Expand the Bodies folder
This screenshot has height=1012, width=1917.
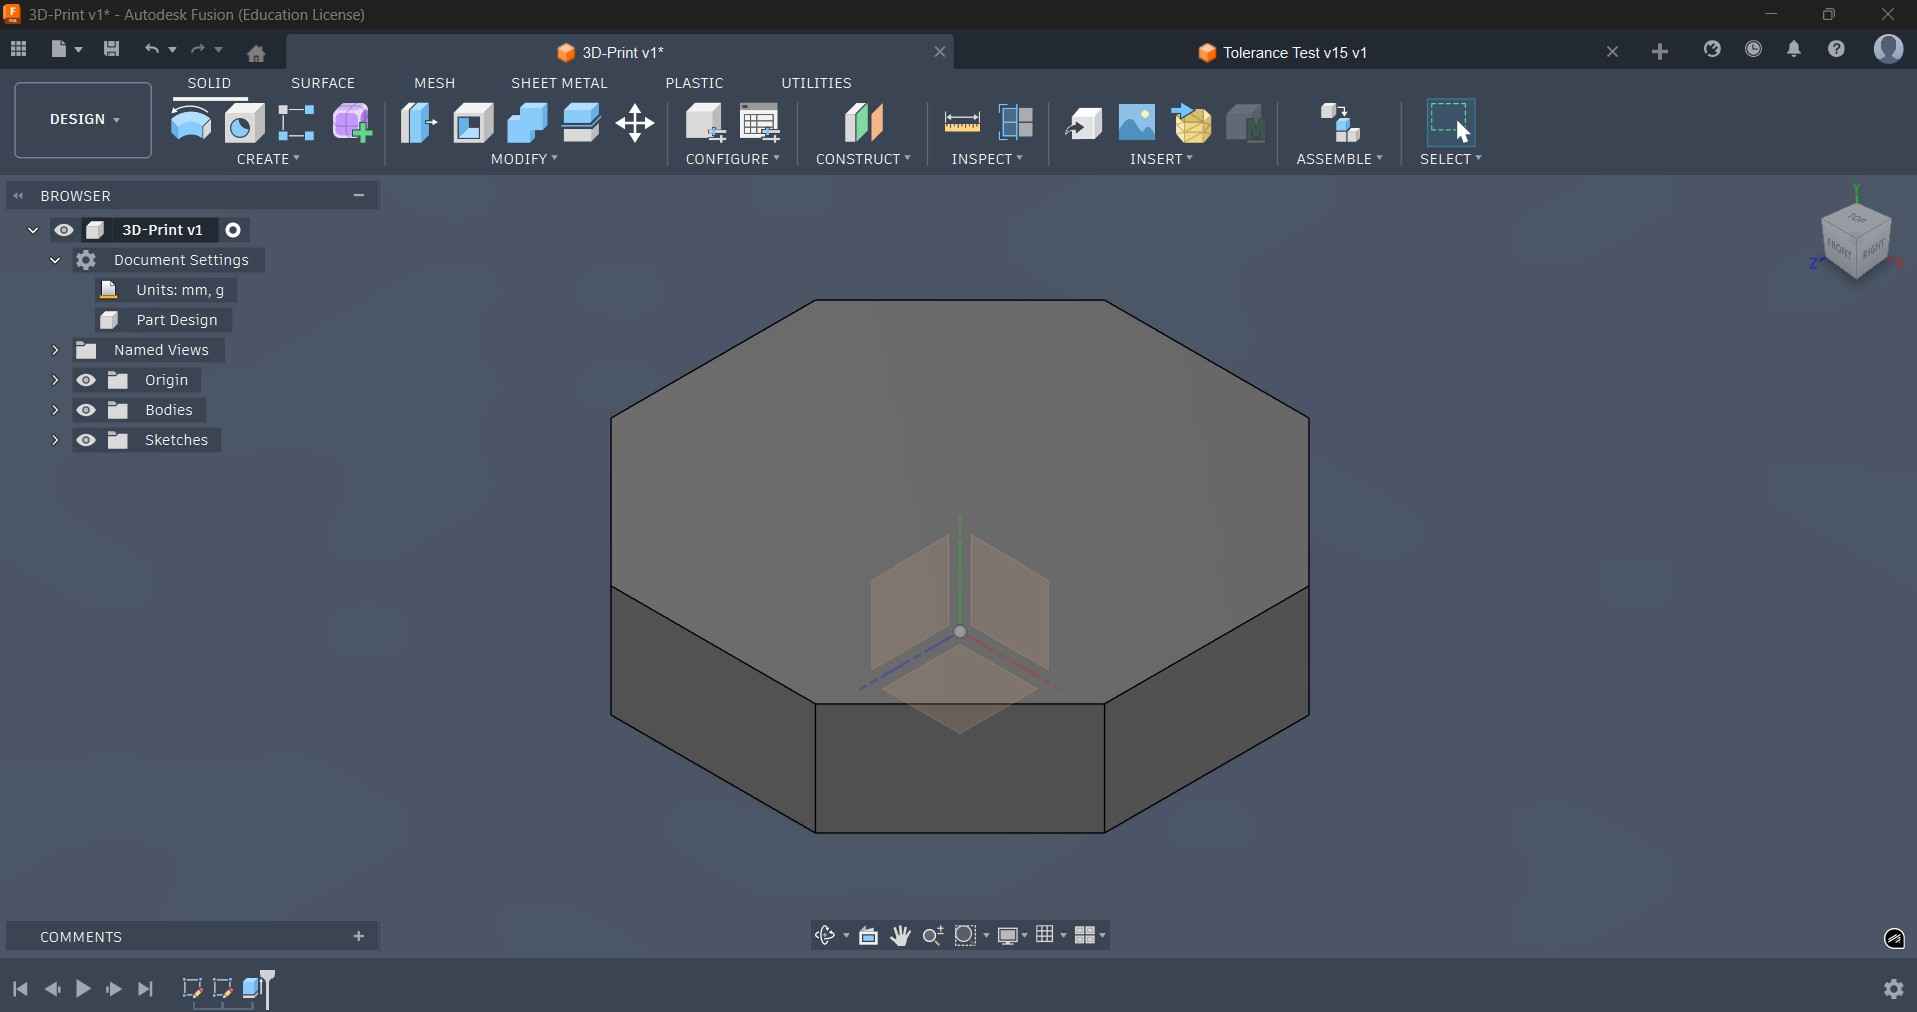55,410
